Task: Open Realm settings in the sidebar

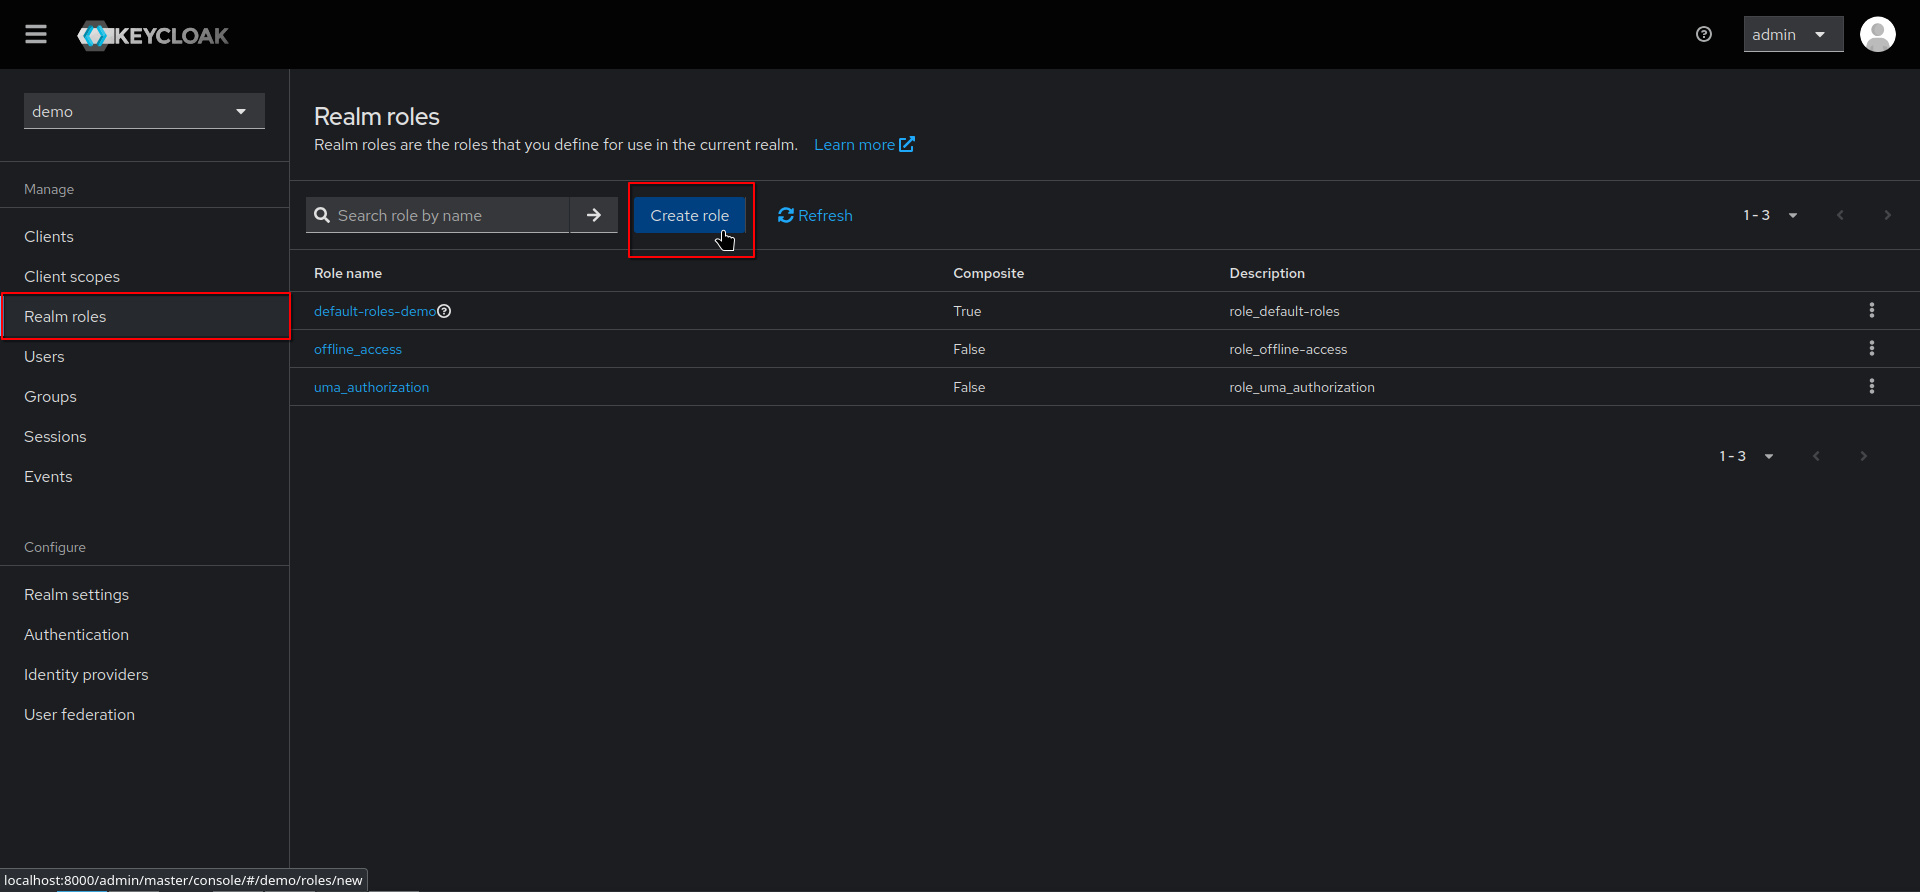Action: point(144,595)
